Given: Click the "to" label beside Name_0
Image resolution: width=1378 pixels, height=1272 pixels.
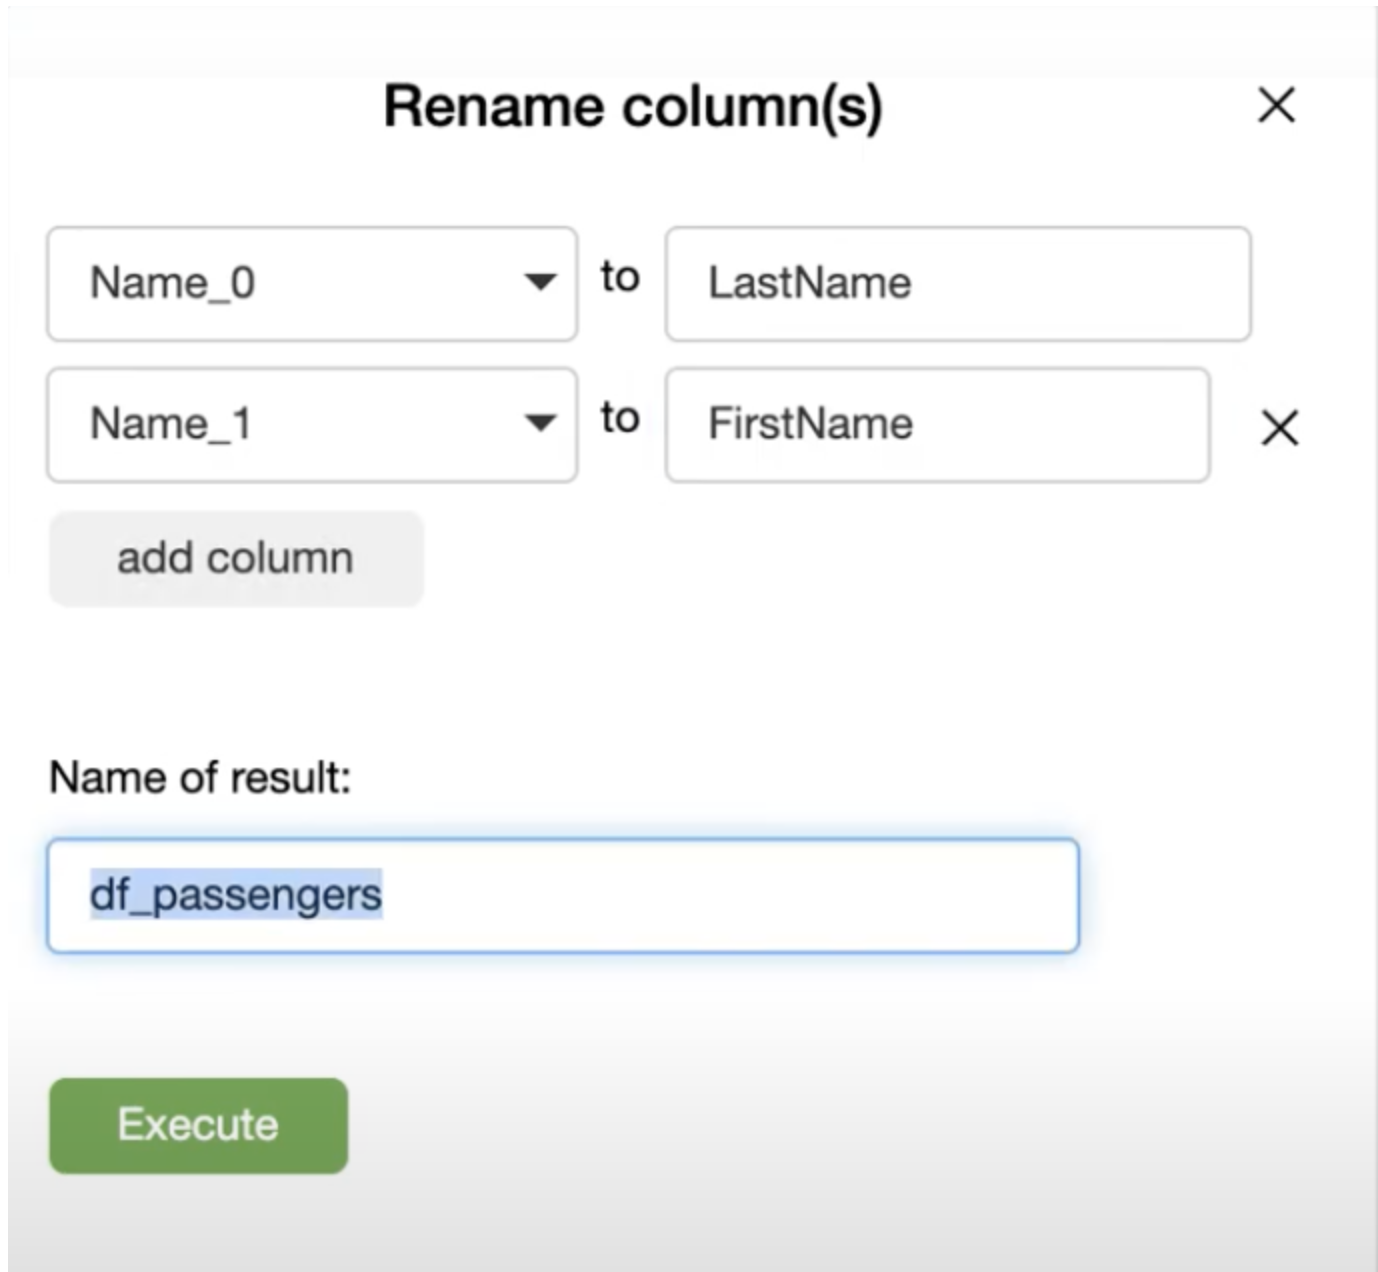Looking at the screenshot, I should tap(620, 277).
